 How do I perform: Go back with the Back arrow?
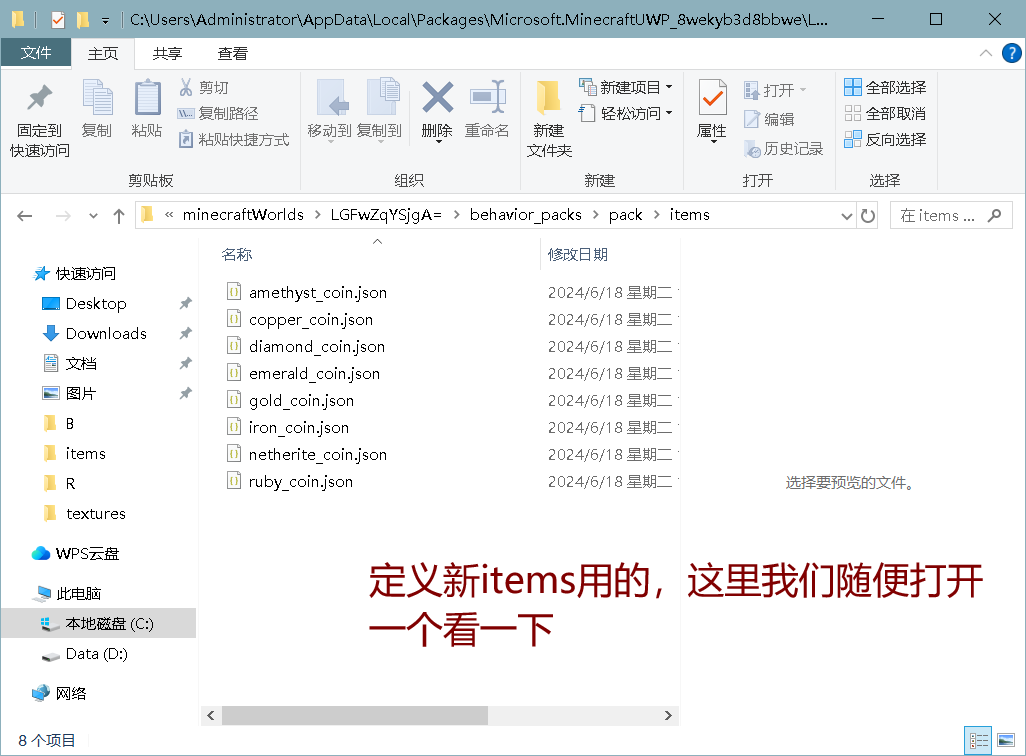coord(25,216)
